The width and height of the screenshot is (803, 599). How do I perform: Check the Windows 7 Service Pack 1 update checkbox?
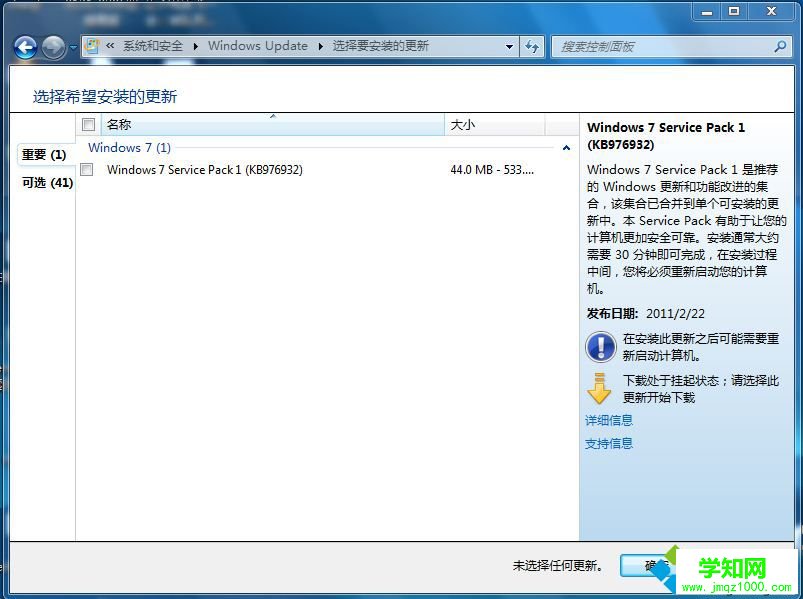click(87, 170)
